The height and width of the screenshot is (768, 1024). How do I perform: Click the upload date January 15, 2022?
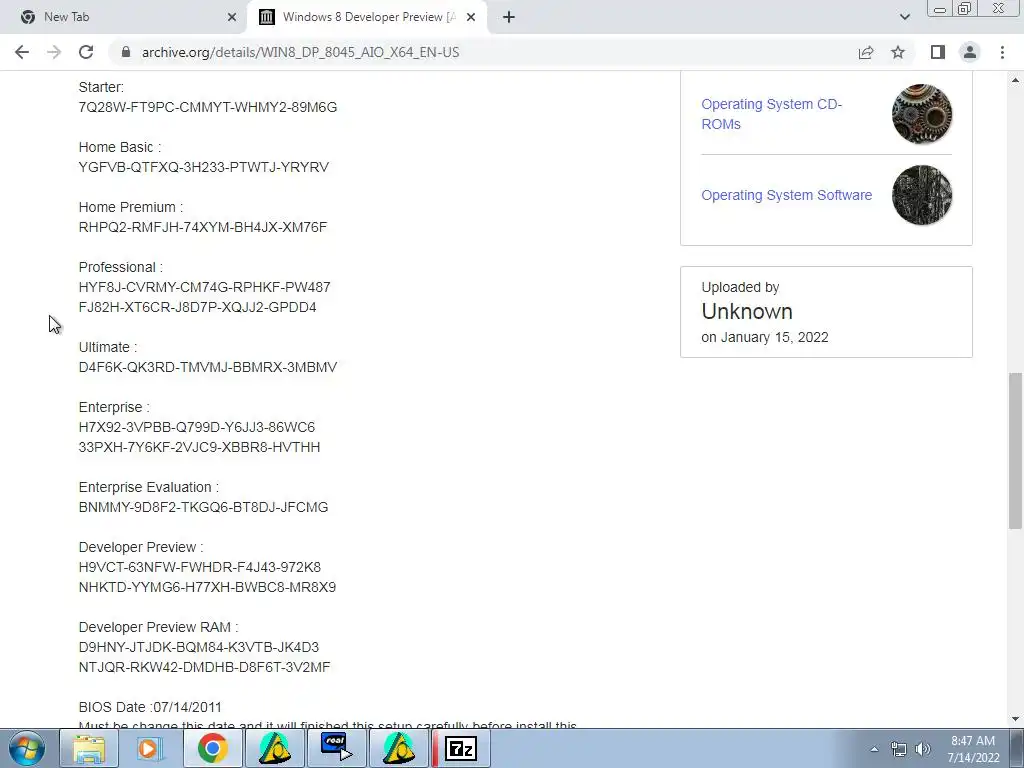tap(775, 338)
